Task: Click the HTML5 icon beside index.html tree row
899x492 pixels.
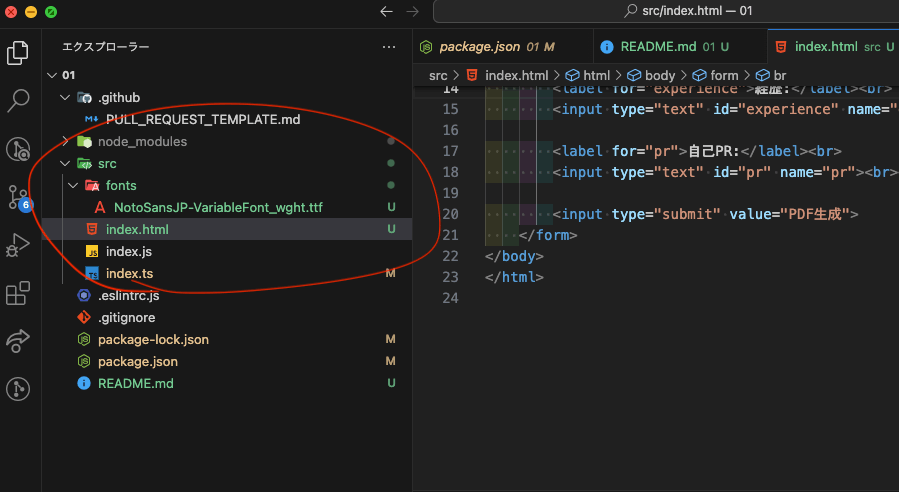Action: pos(92,229)
